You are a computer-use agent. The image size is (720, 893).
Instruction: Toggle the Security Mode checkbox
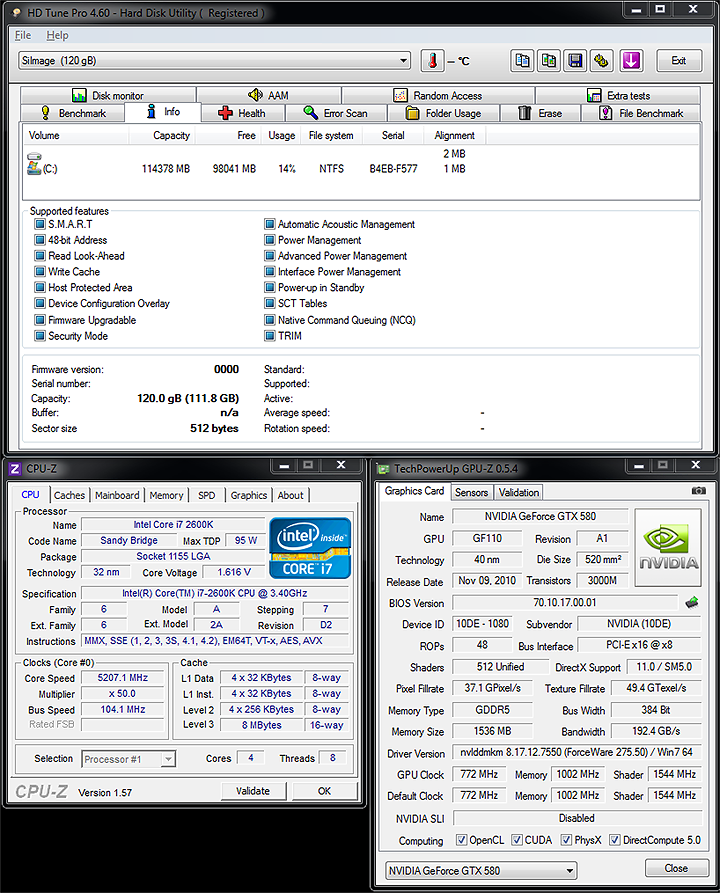point(40,335)
